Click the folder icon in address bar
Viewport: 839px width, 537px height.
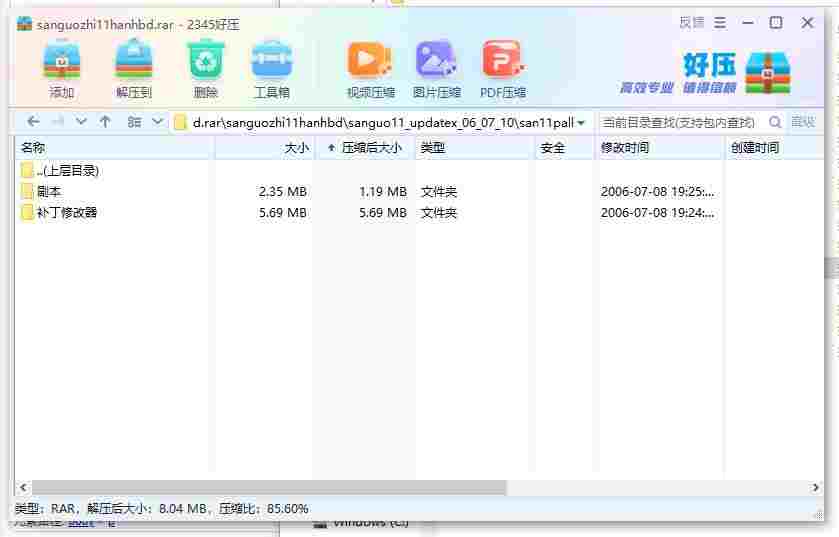[181, 122]
